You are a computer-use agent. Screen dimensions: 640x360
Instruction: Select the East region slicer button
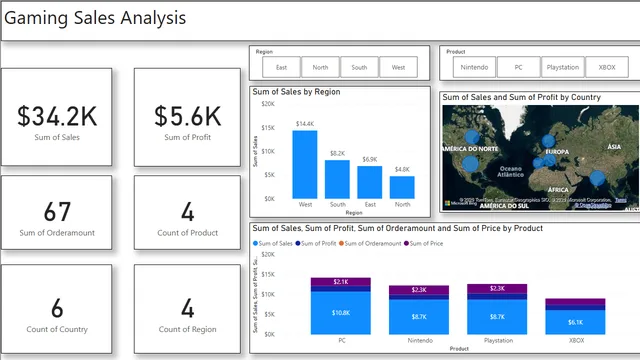pyautogui.click(x=281, y=67)
